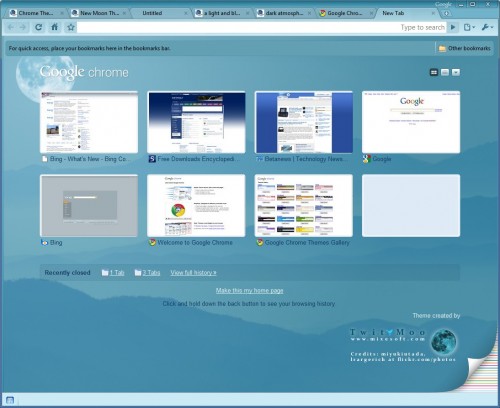Click the Free Downloads Encyclopedia link text
This screenshot has height=408, width=500.
coord(198,159)
